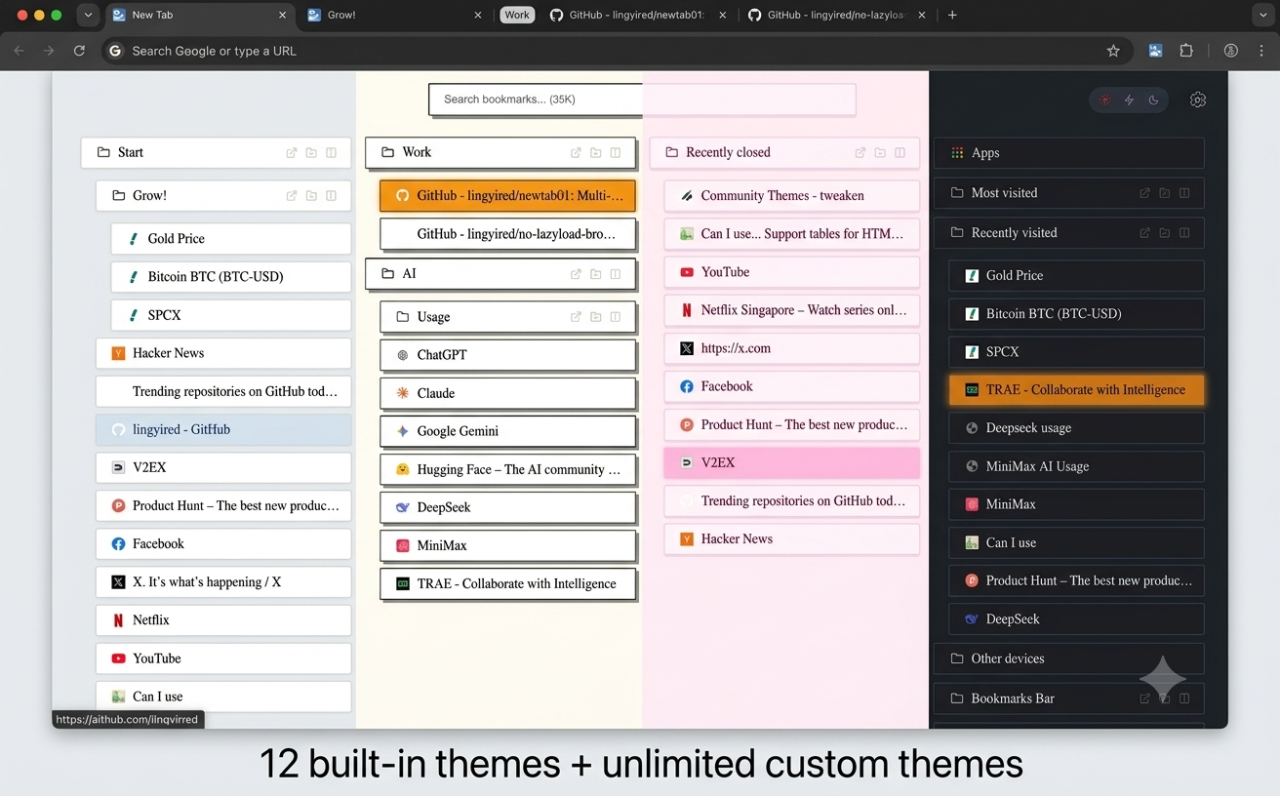
Task: Open the Hugging Face bookmark
Action: click(508, 469)
